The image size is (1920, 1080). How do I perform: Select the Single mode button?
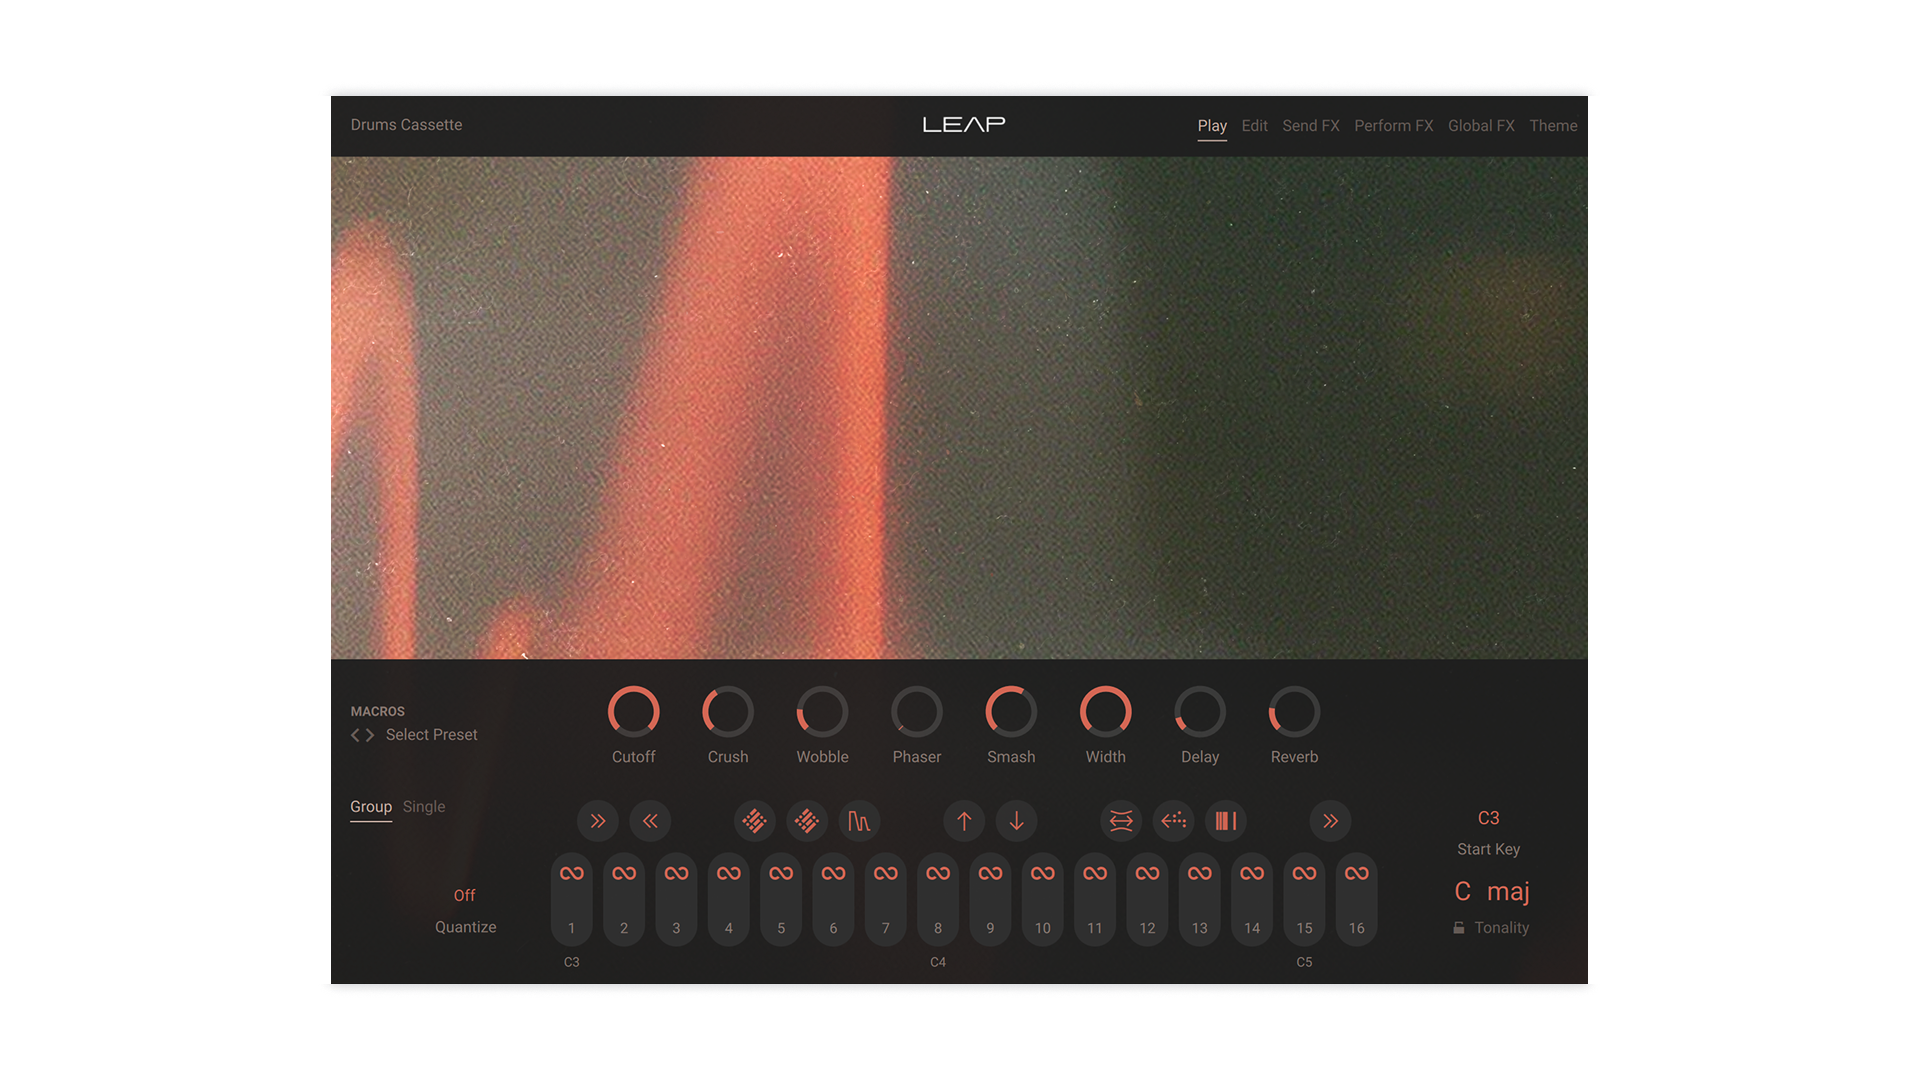[x=423, y=806]
